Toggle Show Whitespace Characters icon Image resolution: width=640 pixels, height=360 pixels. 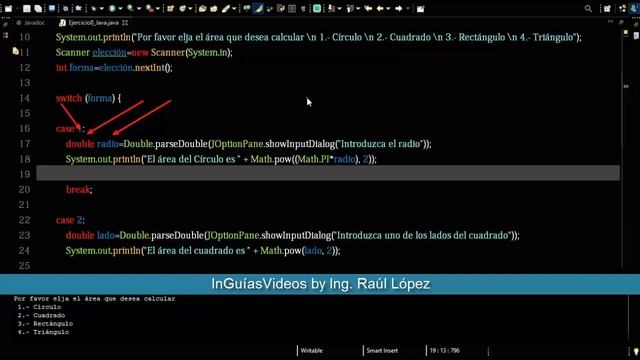click(303, 8)
